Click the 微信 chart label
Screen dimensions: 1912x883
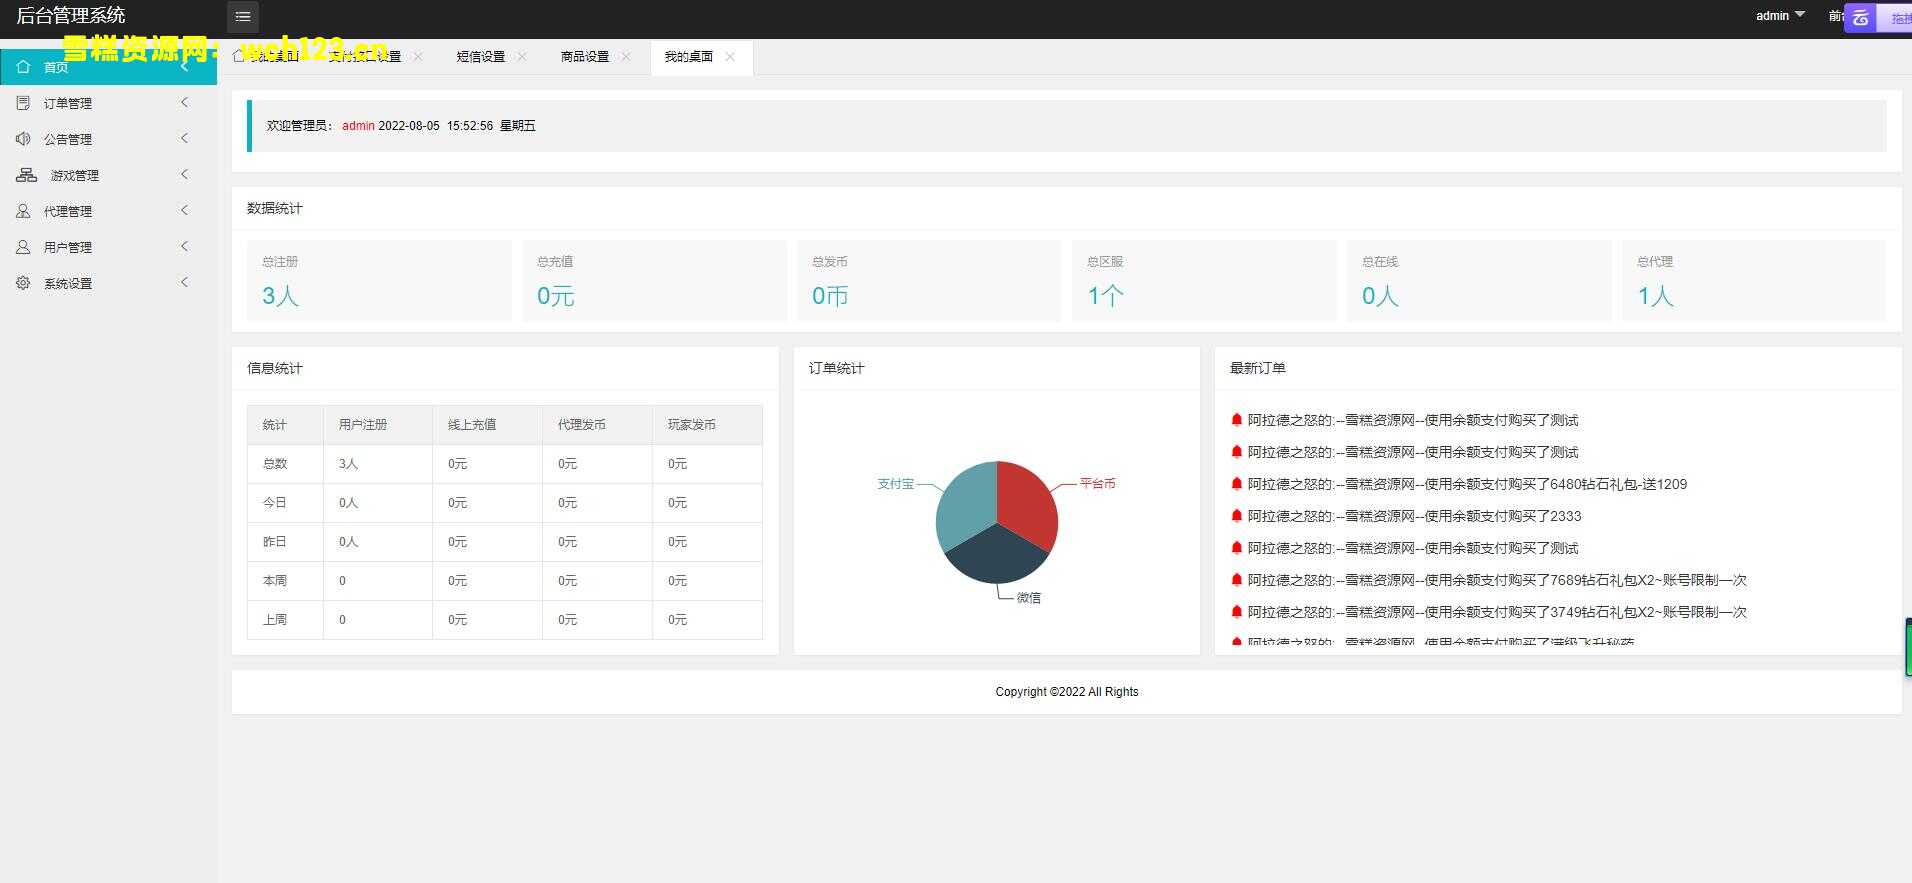[x=1029, y=598]
